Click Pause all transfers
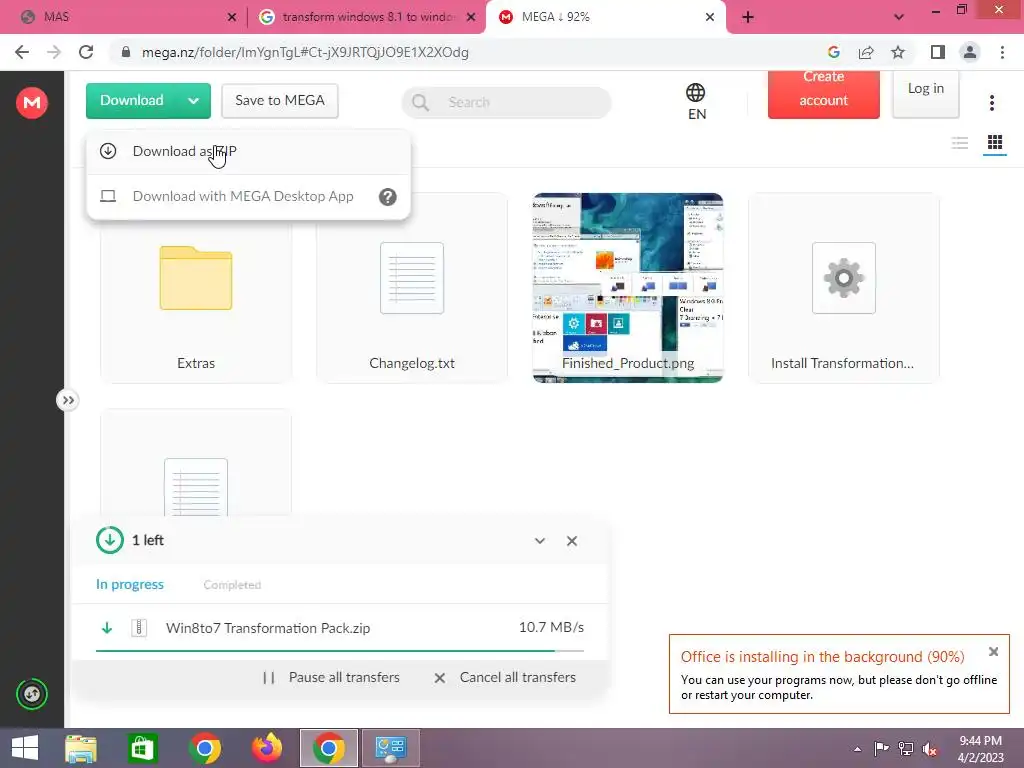The height and width of the screenshot is (768, 1024). coord(332,678)
